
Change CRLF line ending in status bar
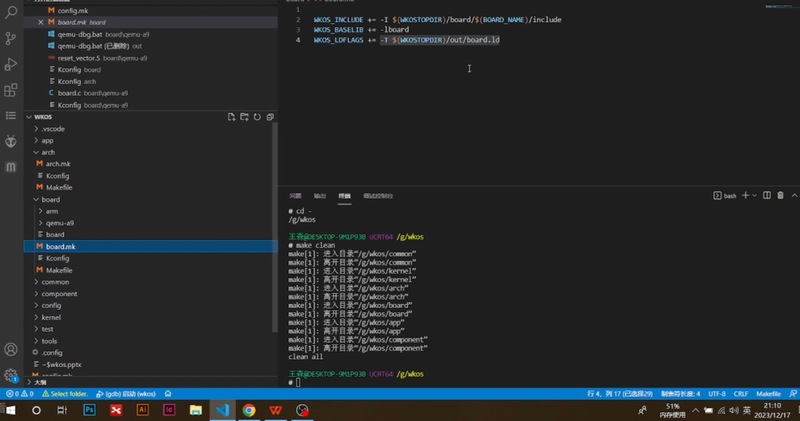point(741,394)
